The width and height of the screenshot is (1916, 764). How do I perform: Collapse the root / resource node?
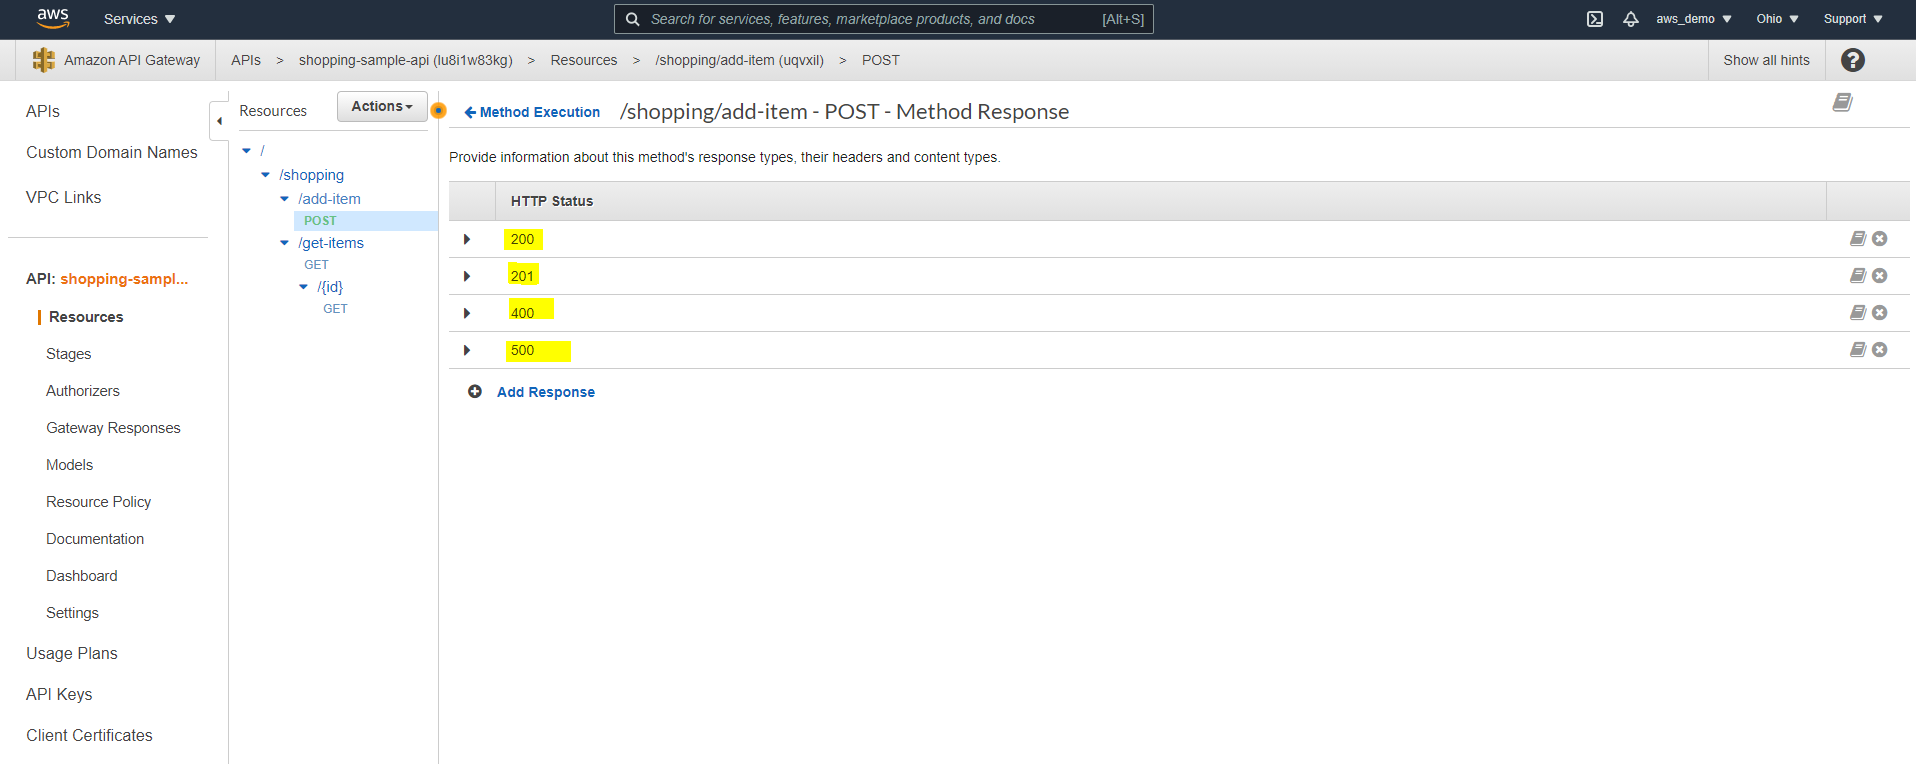point(246,151)
